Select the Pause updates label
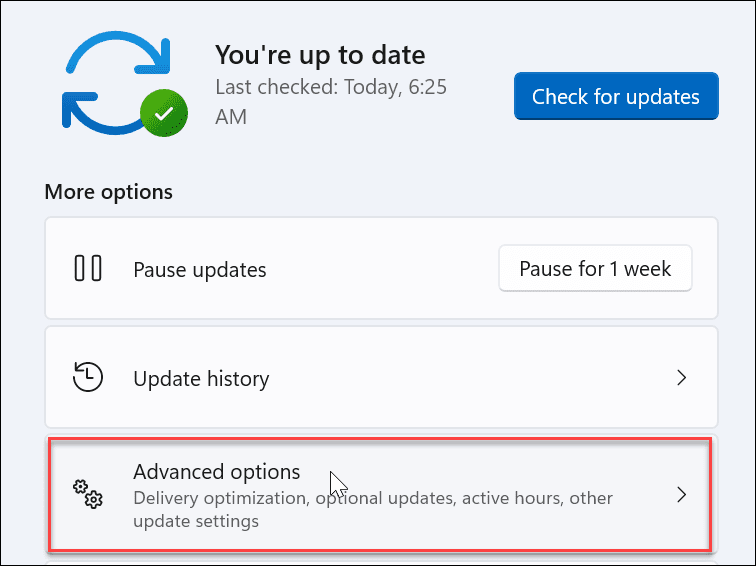 click(200, 270)
